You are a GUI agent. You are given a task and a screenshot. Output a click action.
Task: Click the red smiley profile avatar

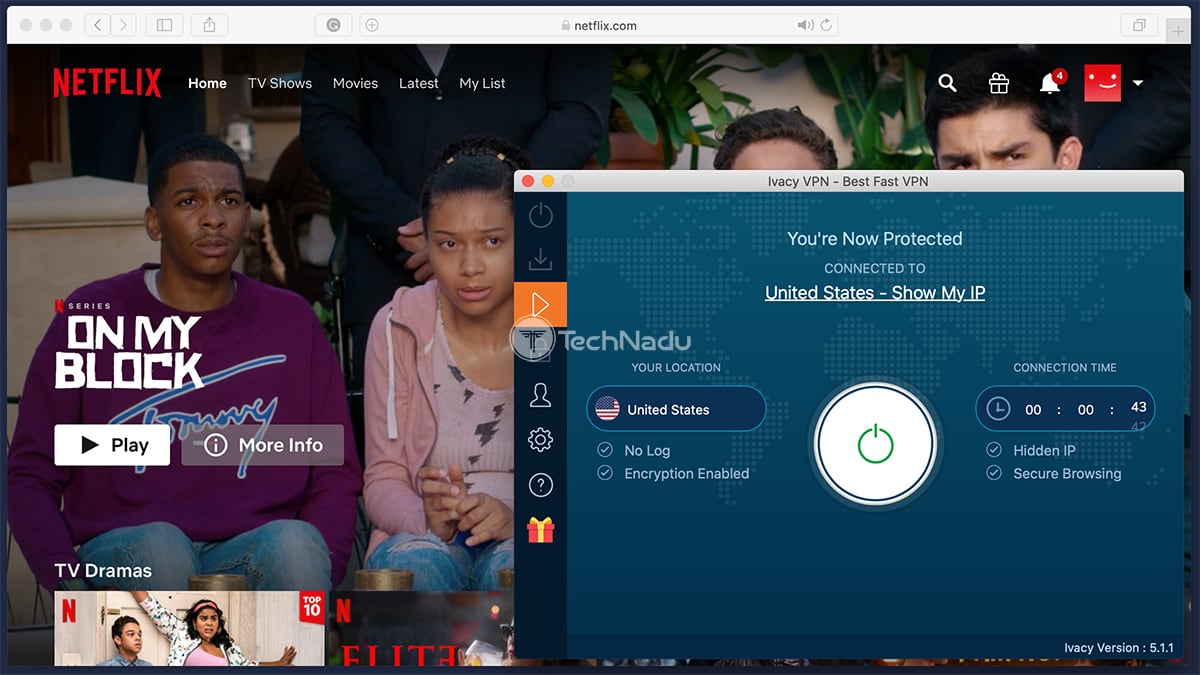click(1103, 83)
